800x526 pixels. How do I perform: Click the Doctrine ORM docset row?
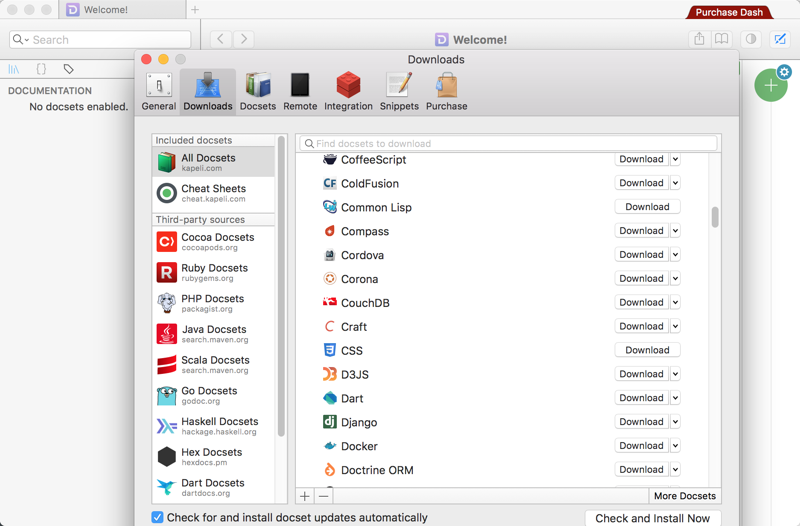click(x=503, y=470)
